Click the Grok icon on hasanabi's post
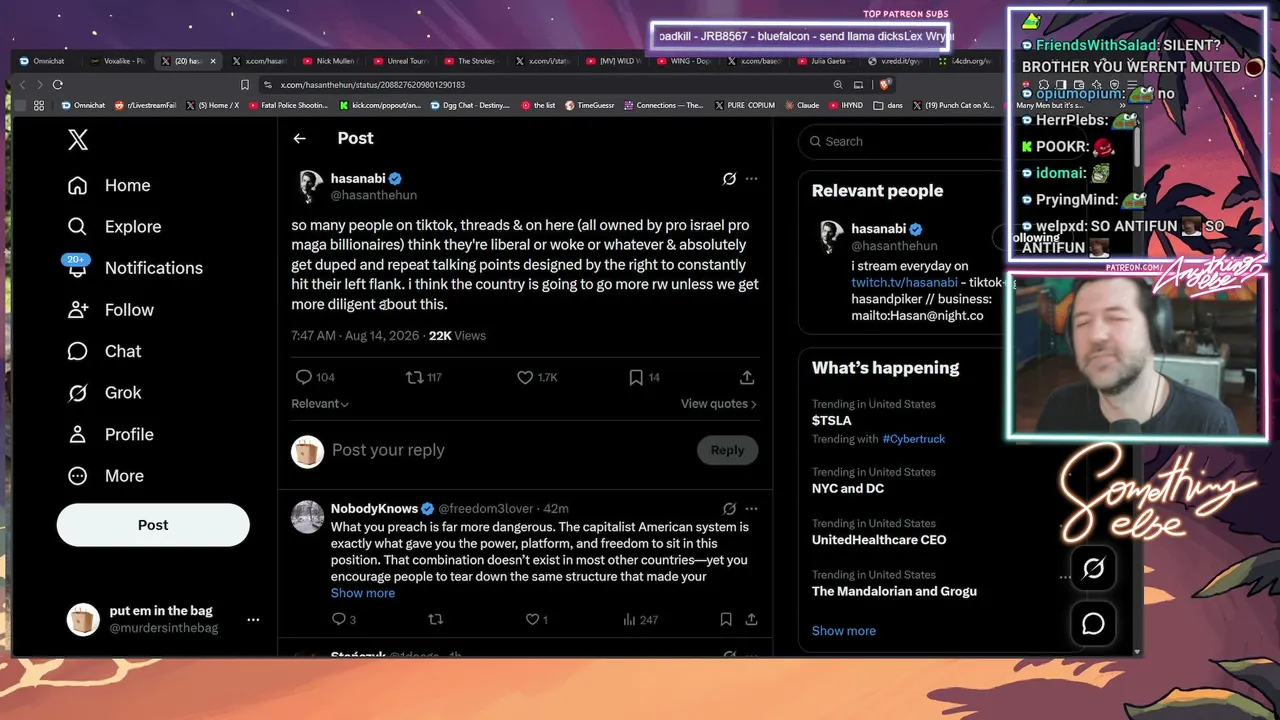The height and width of the screenshot is (720, 1280). (x=729, y=179)
